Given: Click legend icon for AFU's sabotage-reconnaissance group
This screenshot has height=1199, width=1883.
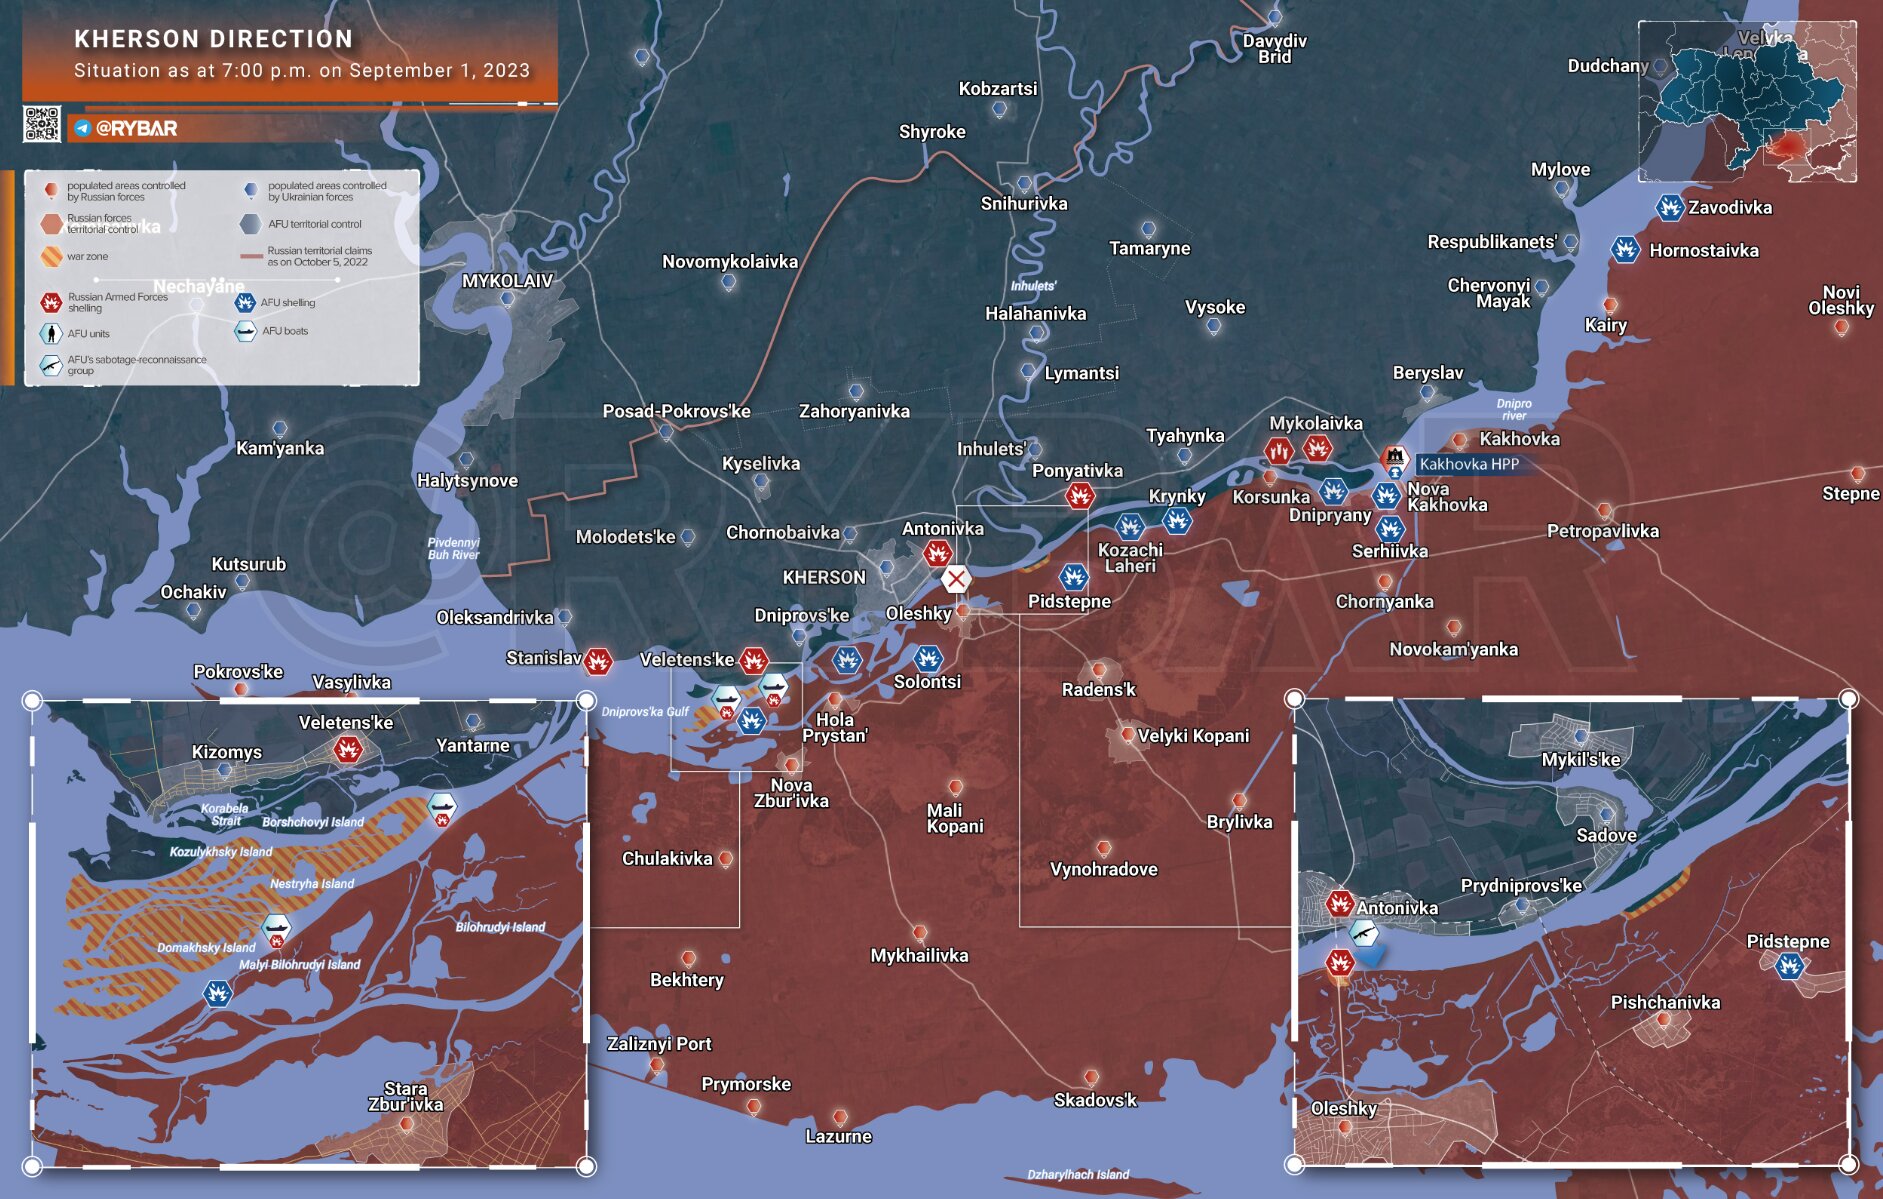Looking at the screenshot, I should coord(51,365).
